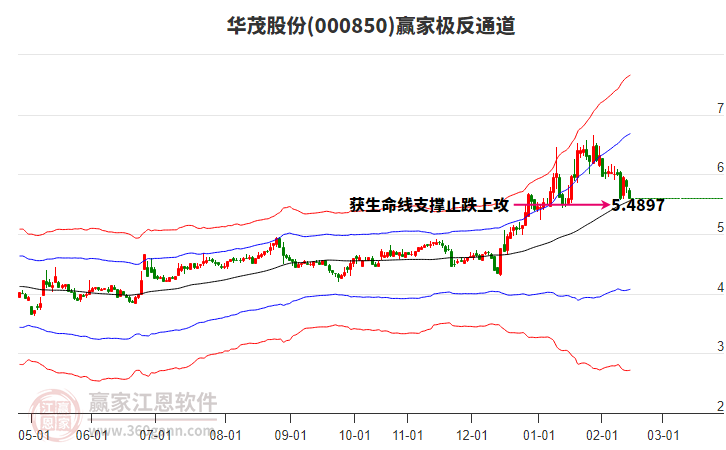This screenshot has height=450, width=726.
Task: Select the price axis label 2
Action: tap(720, 406)
